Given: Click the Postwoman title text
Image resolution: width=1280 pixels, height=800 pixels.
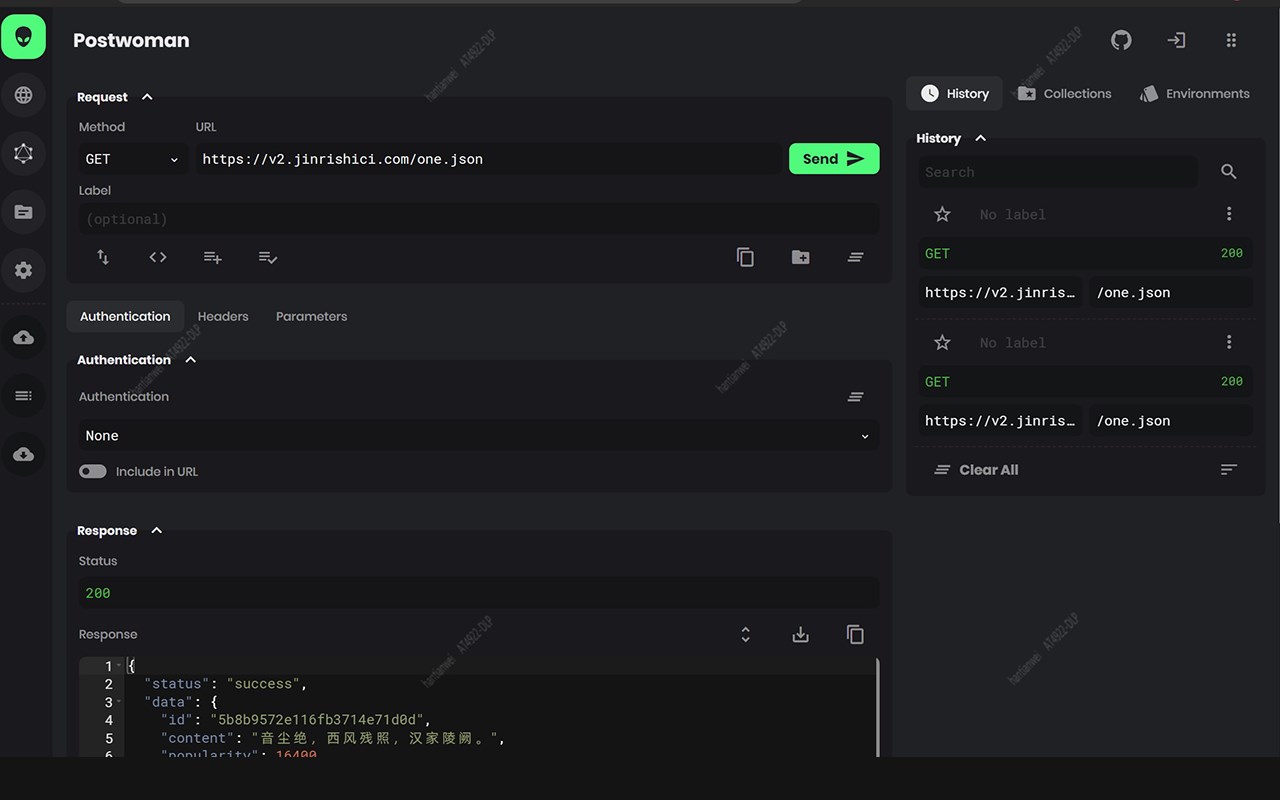Looking at the screenshot, I should click(x=131, y=40).
